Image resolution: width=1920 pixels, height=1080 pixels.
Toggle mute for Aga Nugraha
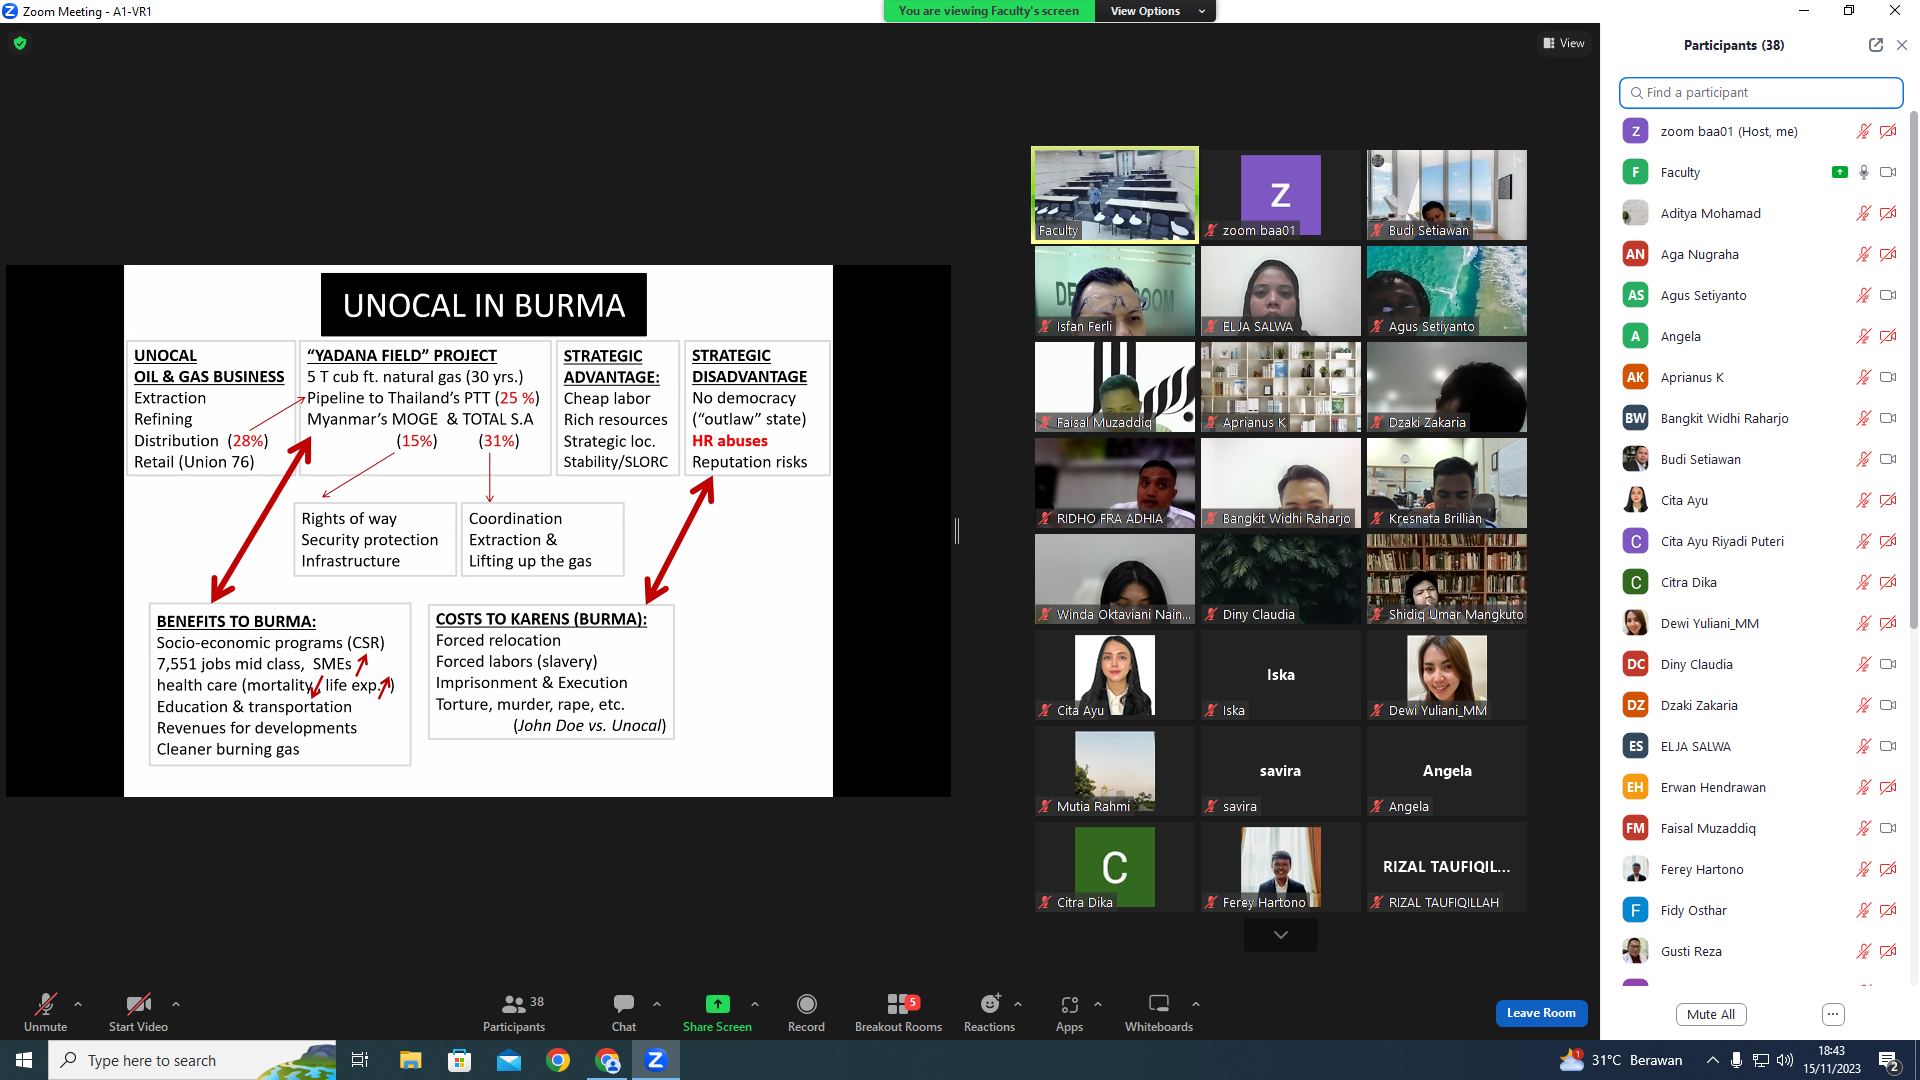pyautogui.click(x=1864, y=254)
